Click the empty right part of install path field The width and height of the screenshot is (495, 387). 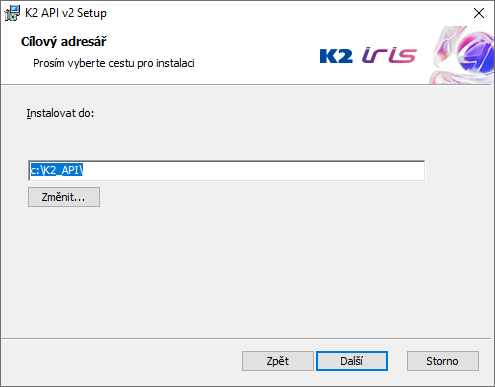pyautogui.click(x=253, y=171)
